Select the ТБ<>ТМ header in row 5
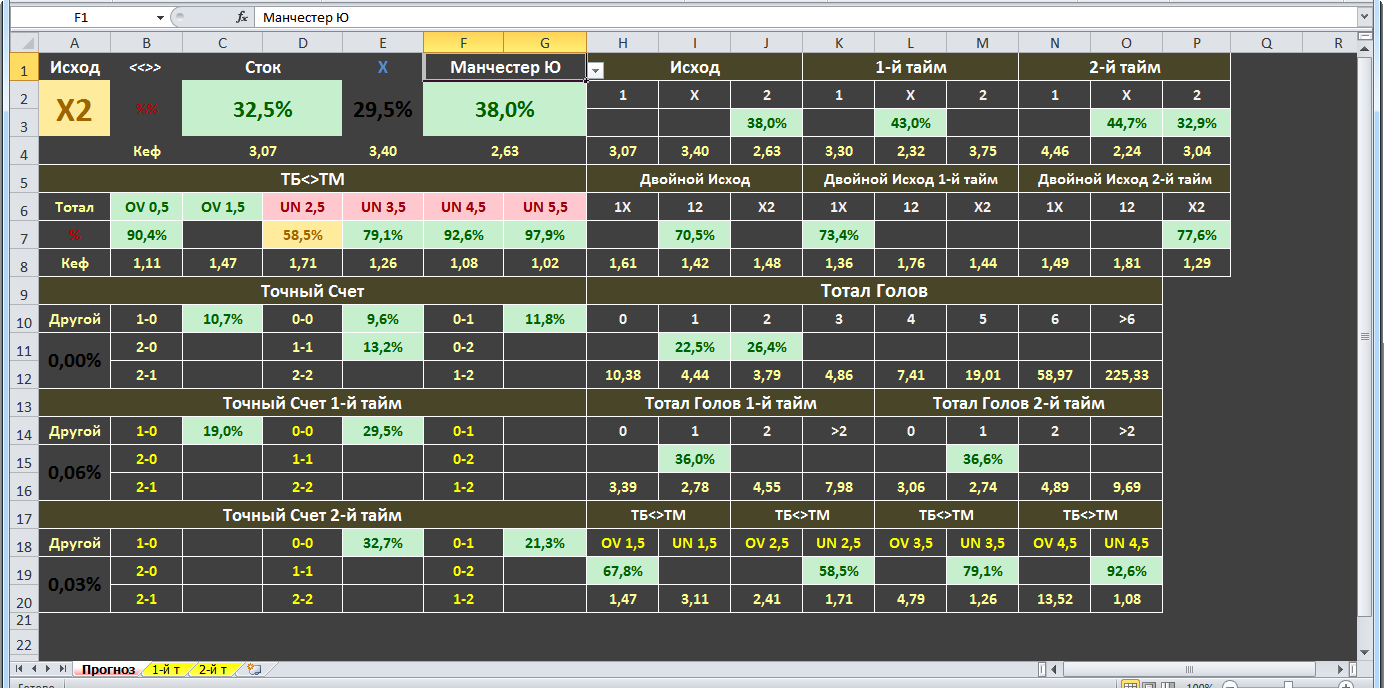 tap(312, 179)
